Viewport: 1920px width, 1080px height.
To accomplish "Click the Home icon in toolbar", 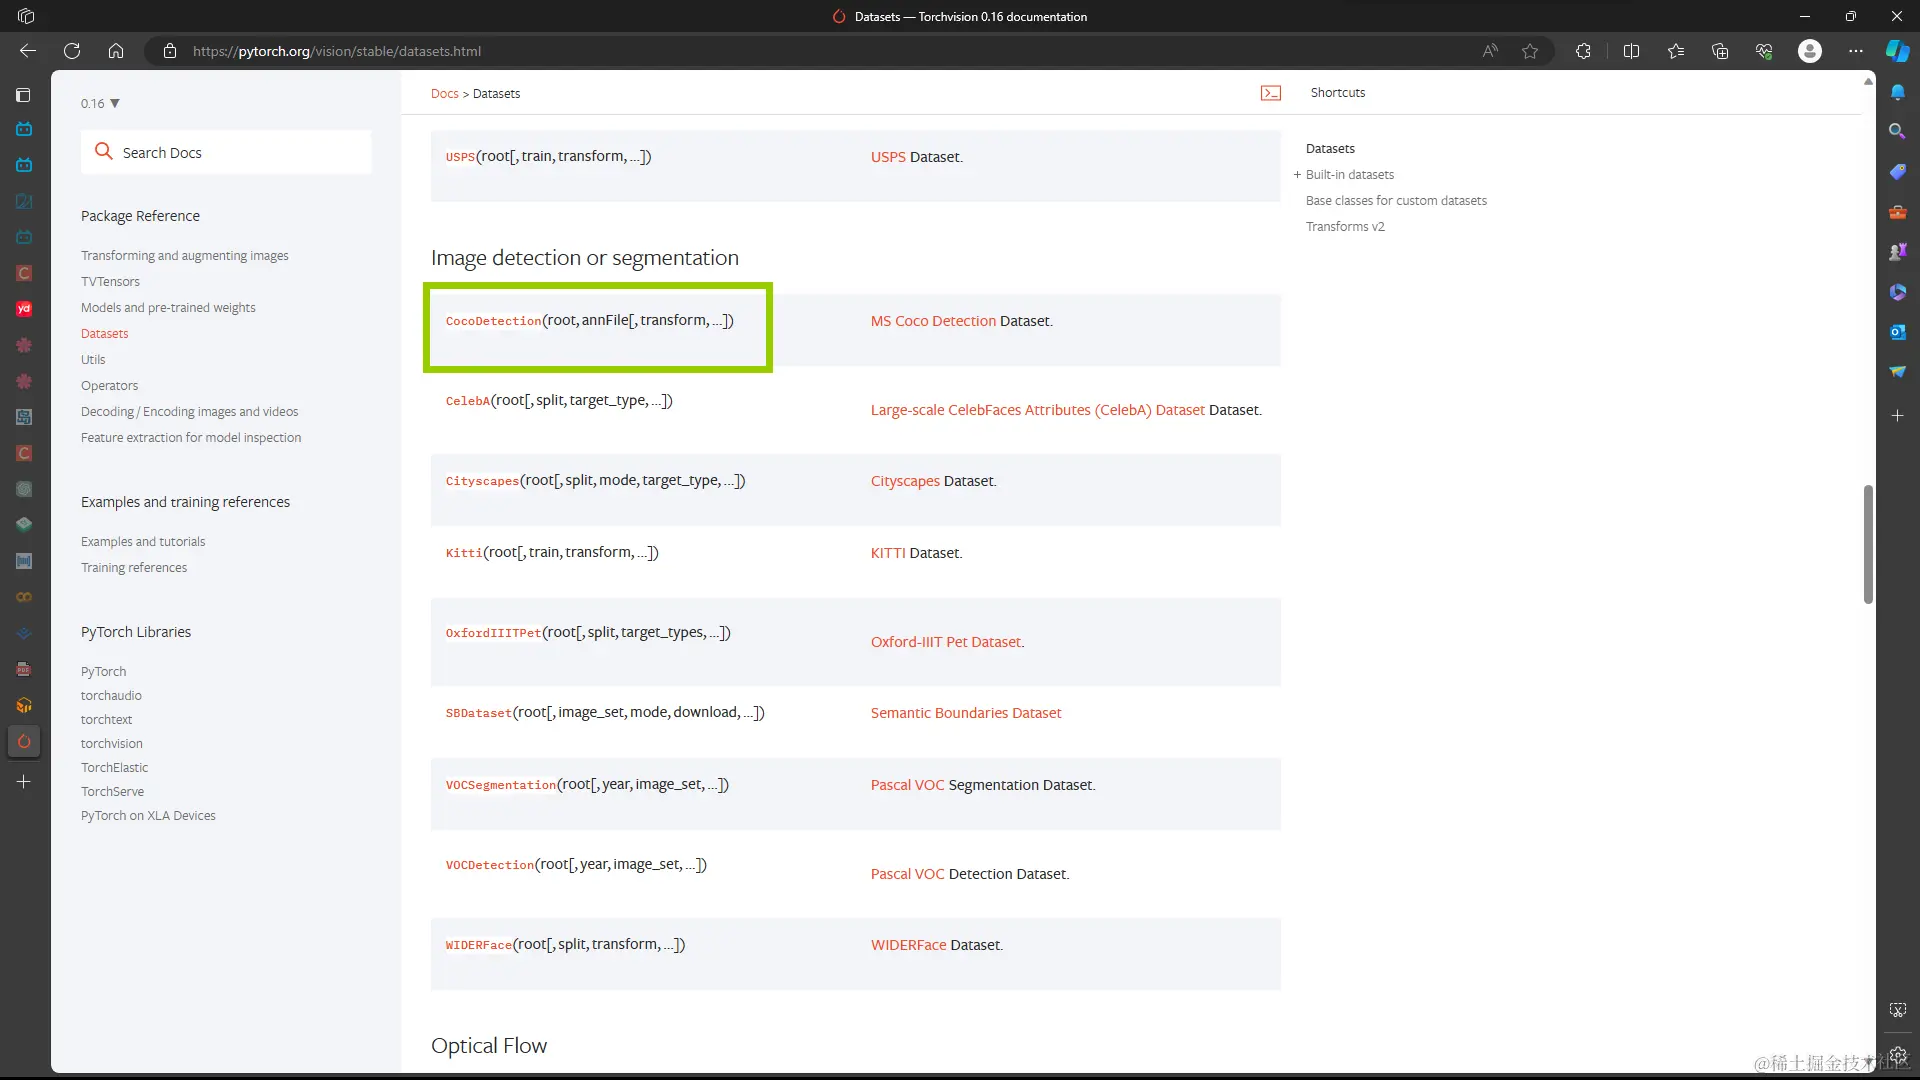I will point(116,51).
